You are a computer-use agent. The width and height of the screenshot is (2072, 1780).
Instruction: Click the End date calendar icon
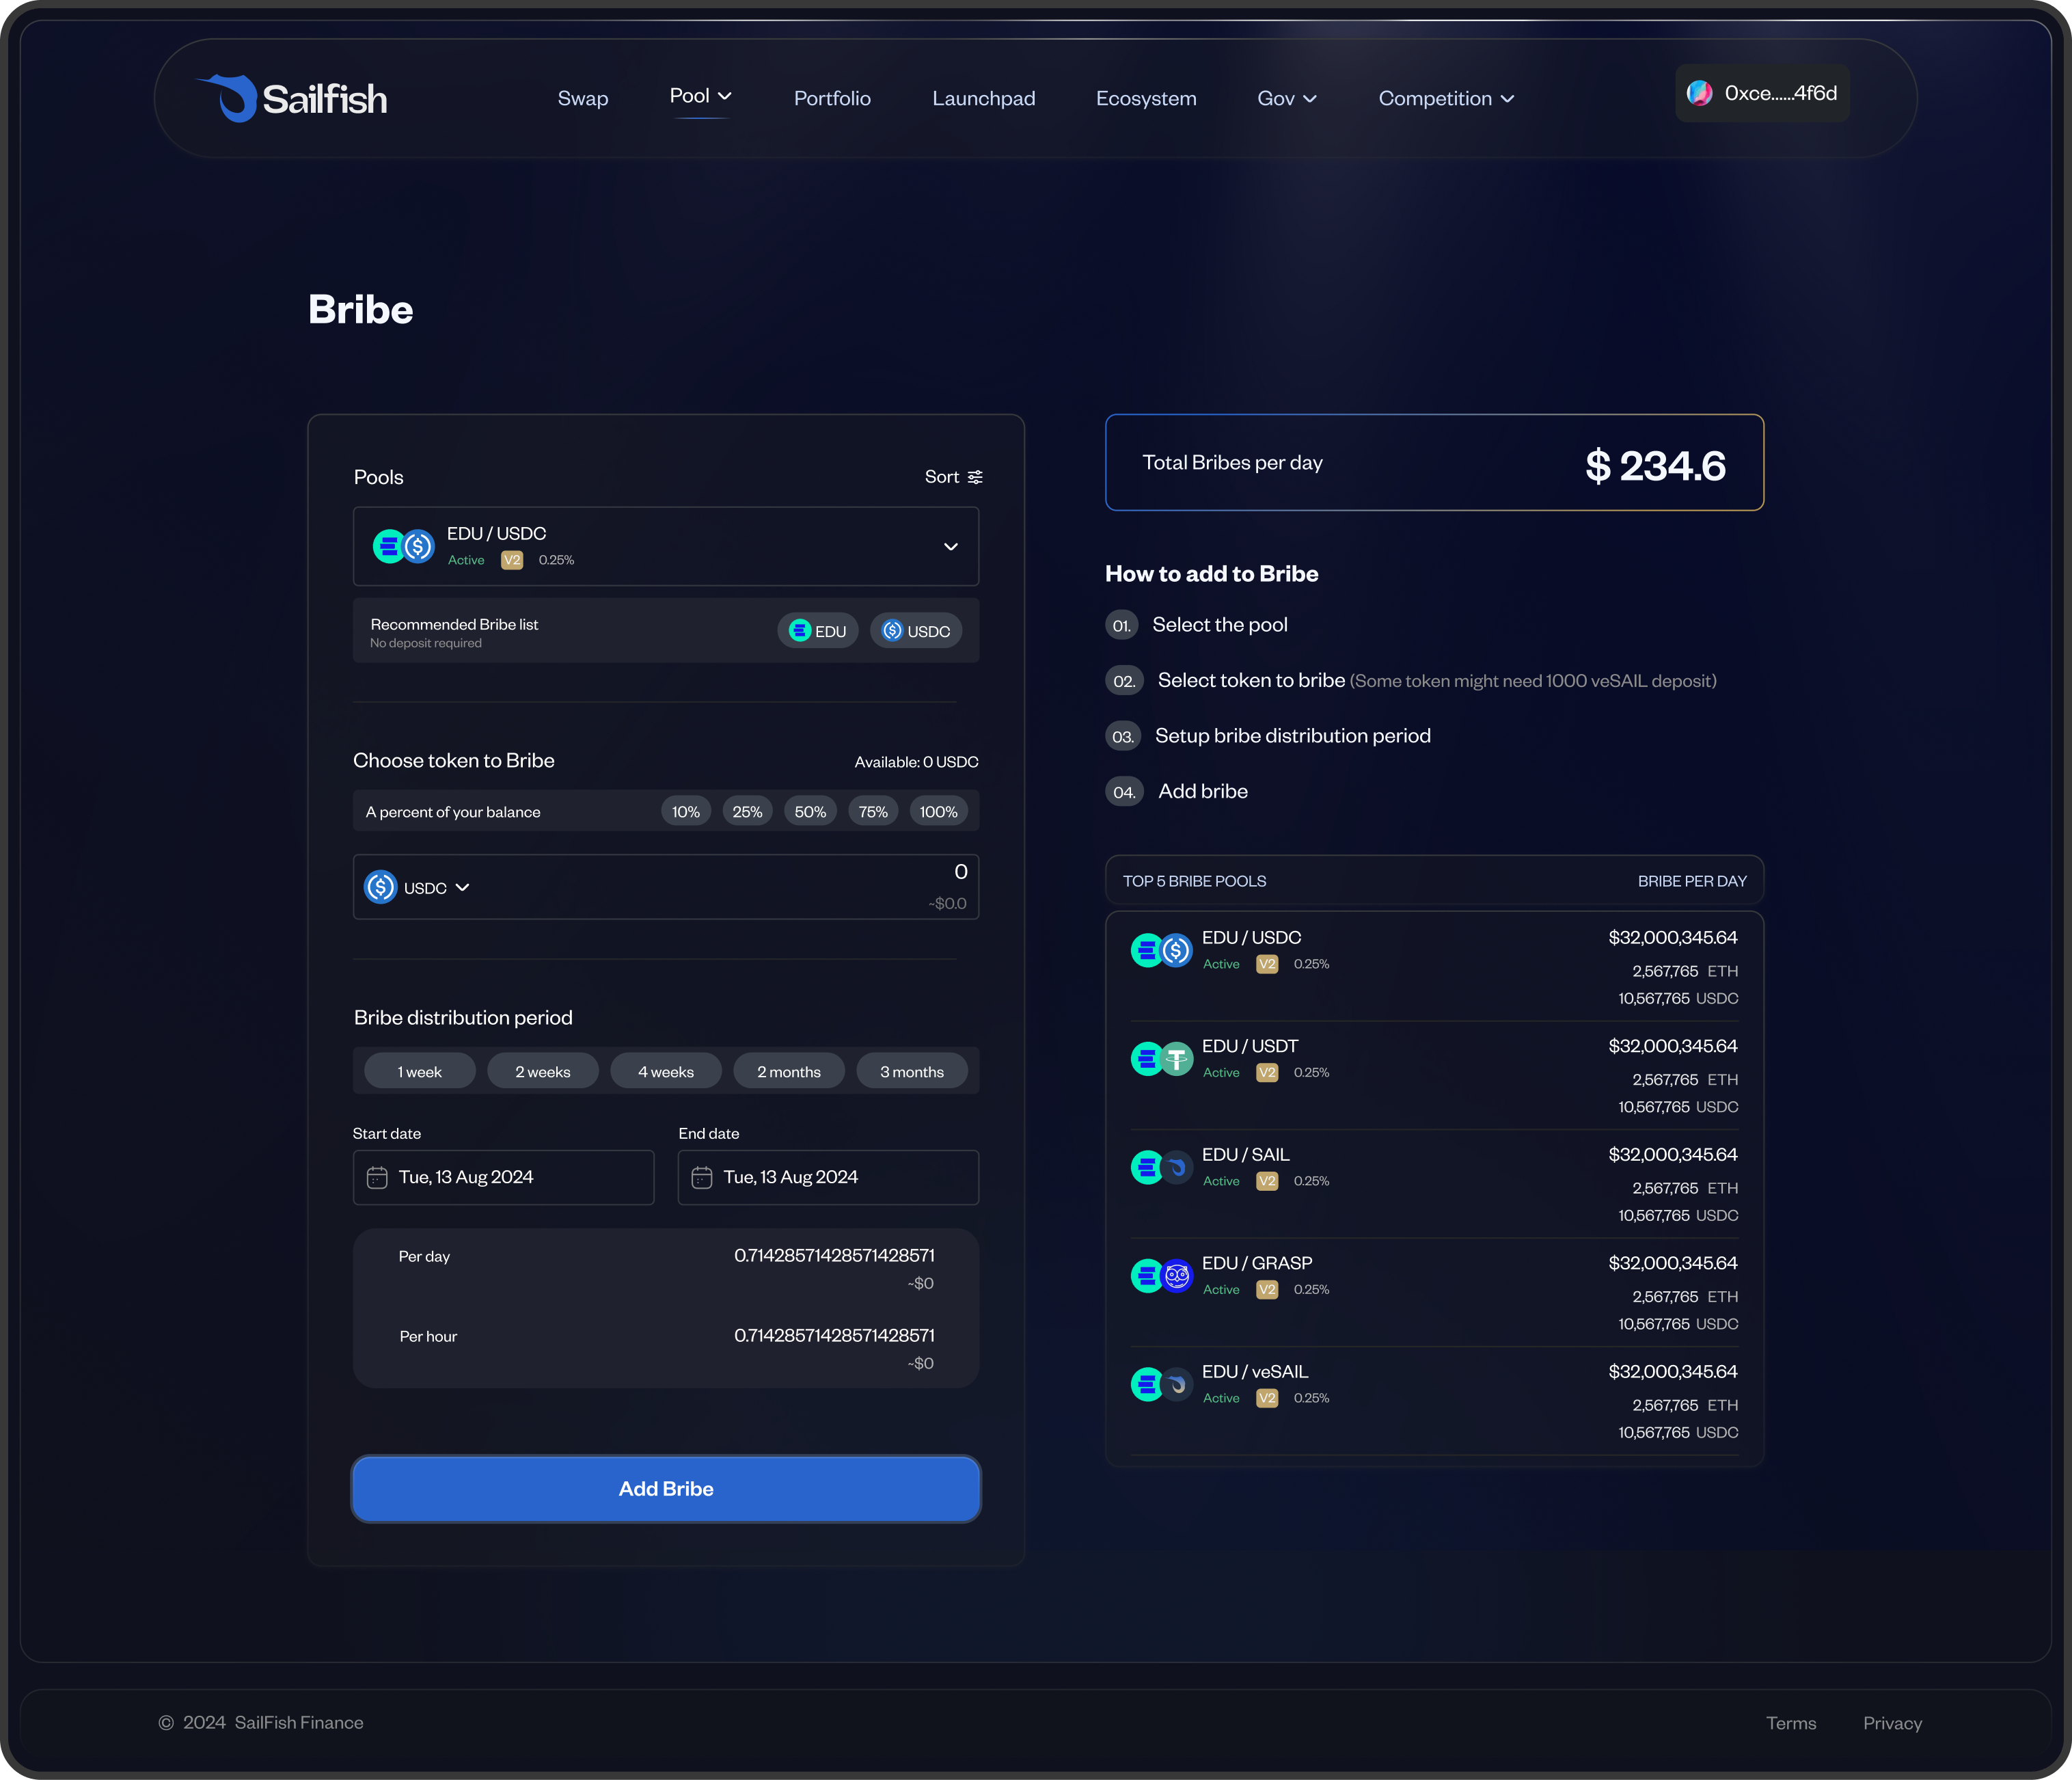702,1177
